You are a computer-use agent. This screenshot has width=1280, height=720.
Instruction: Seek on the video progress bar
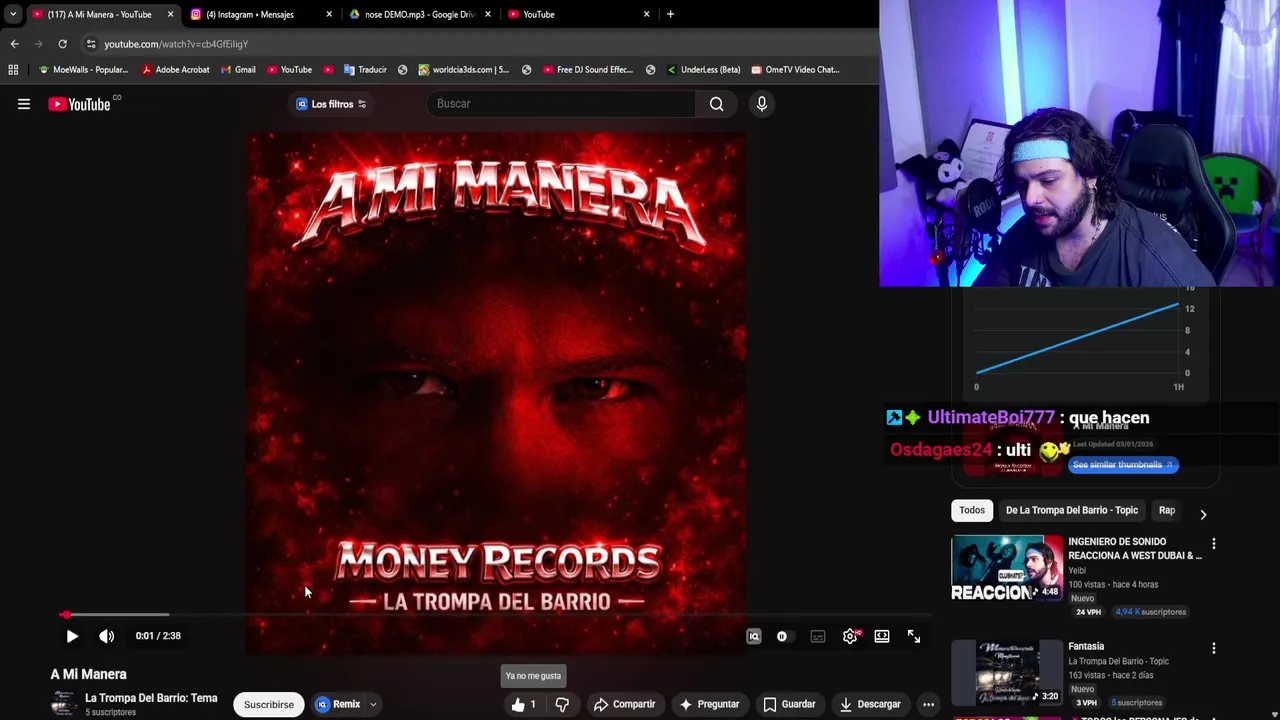point(495,615)
